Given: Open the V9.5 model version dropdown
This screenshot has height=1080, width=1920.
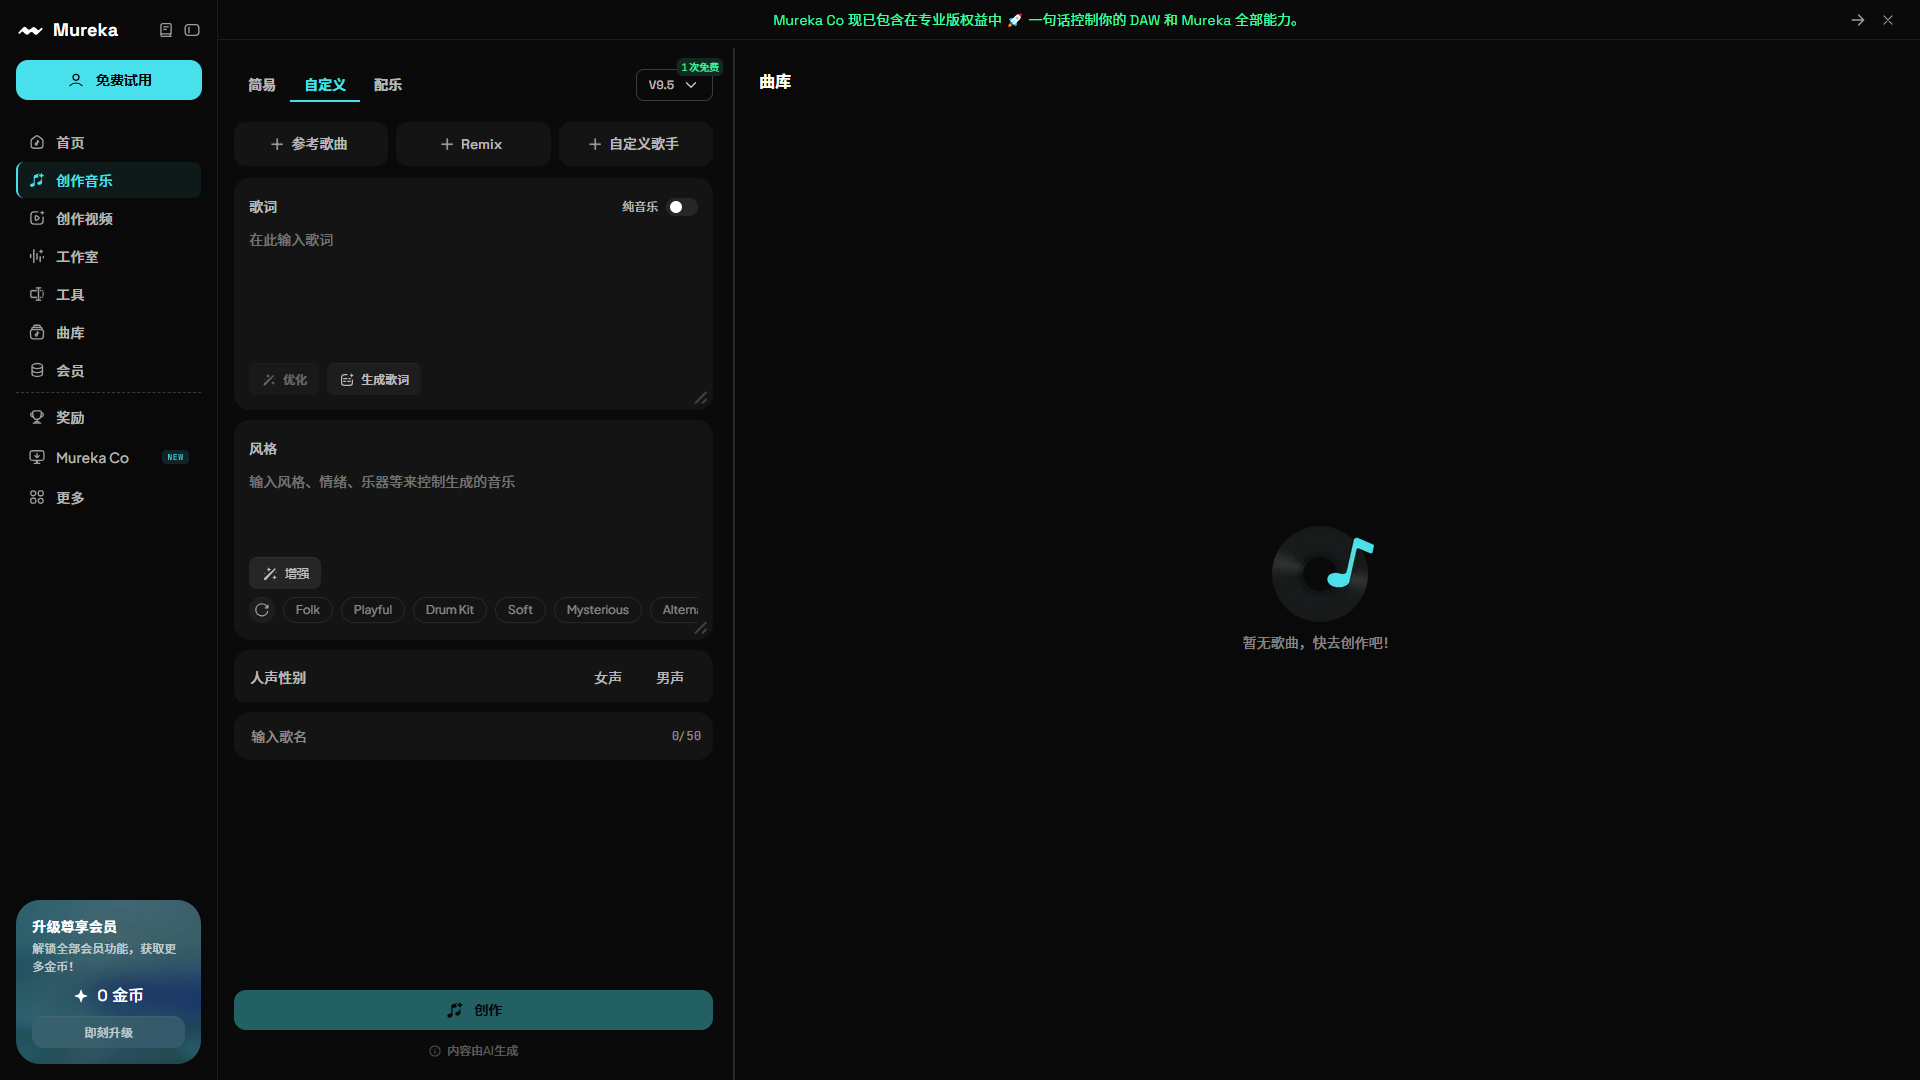Looking at the screenshot, I should point(674,85).
